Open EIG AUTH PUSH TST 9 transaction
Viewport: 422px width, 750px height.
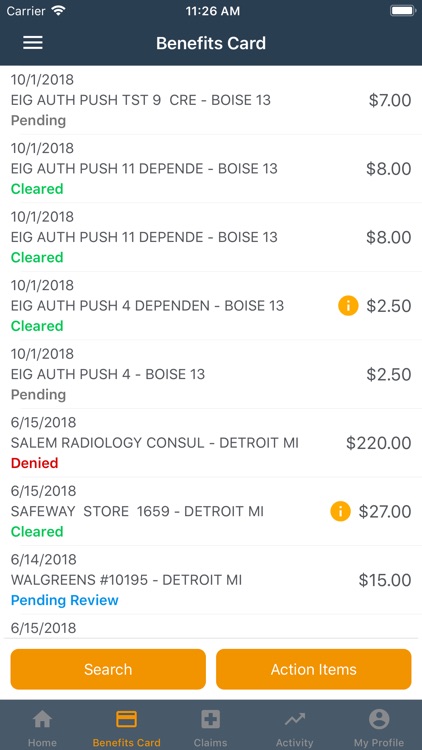211,100
